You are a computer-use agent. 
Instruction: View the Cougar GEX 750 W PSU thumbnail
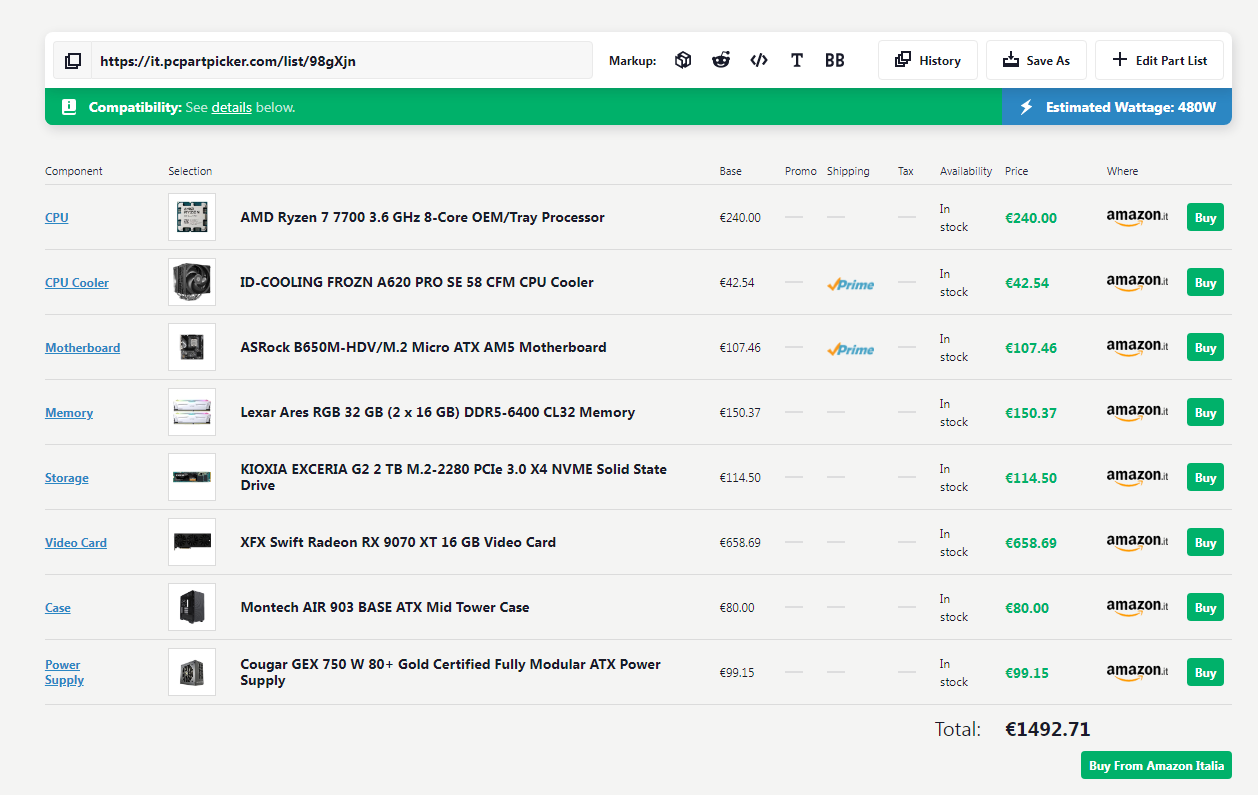pyautogui.click(x=192, y=672)
